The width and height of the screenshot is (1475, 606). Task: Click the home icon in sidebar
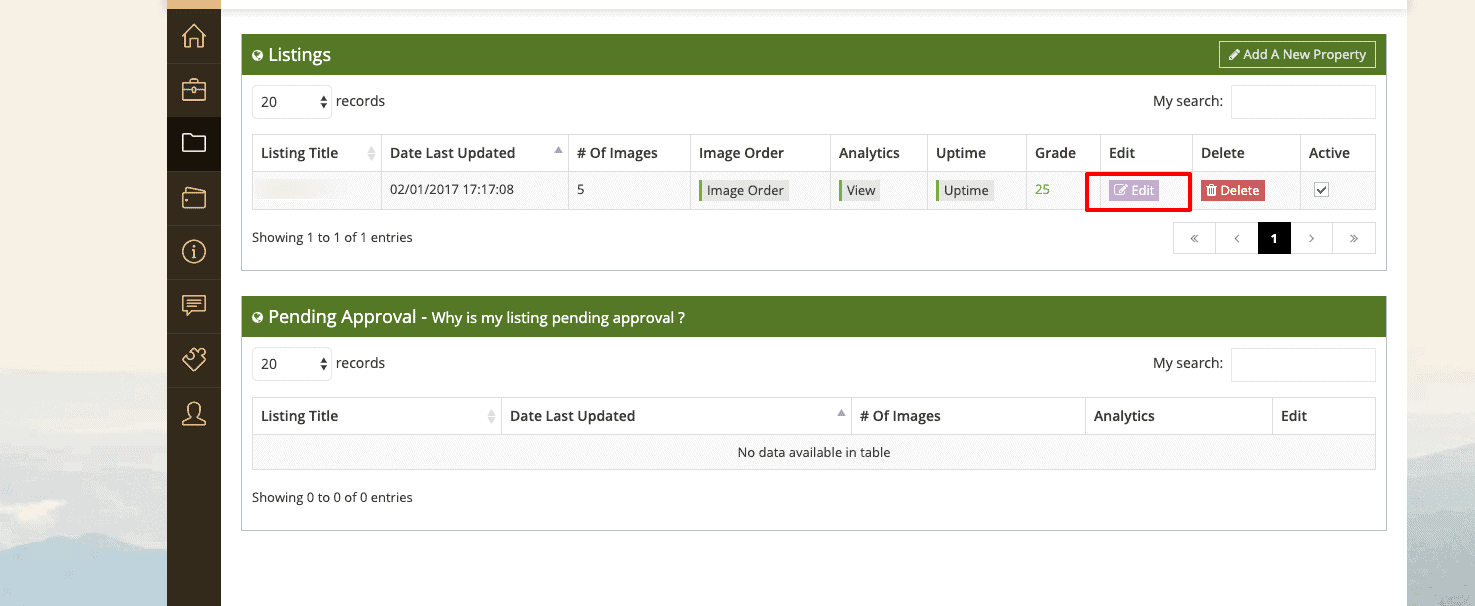[x=194, y=36]
